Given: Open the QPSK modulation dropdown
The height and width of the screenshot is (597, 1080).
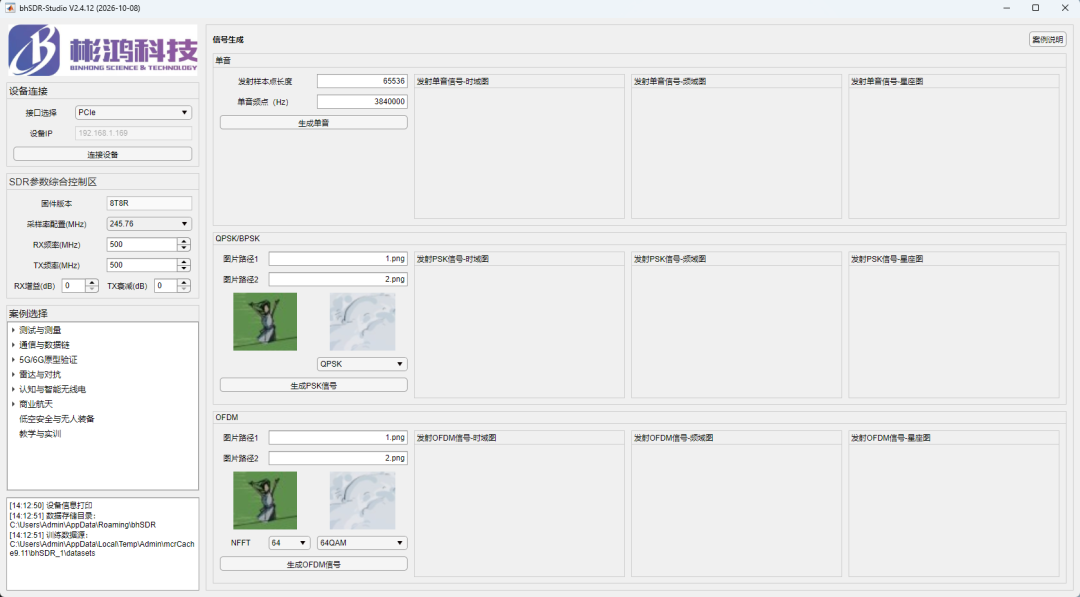Looking at the screenshot, I should point(362,364).
